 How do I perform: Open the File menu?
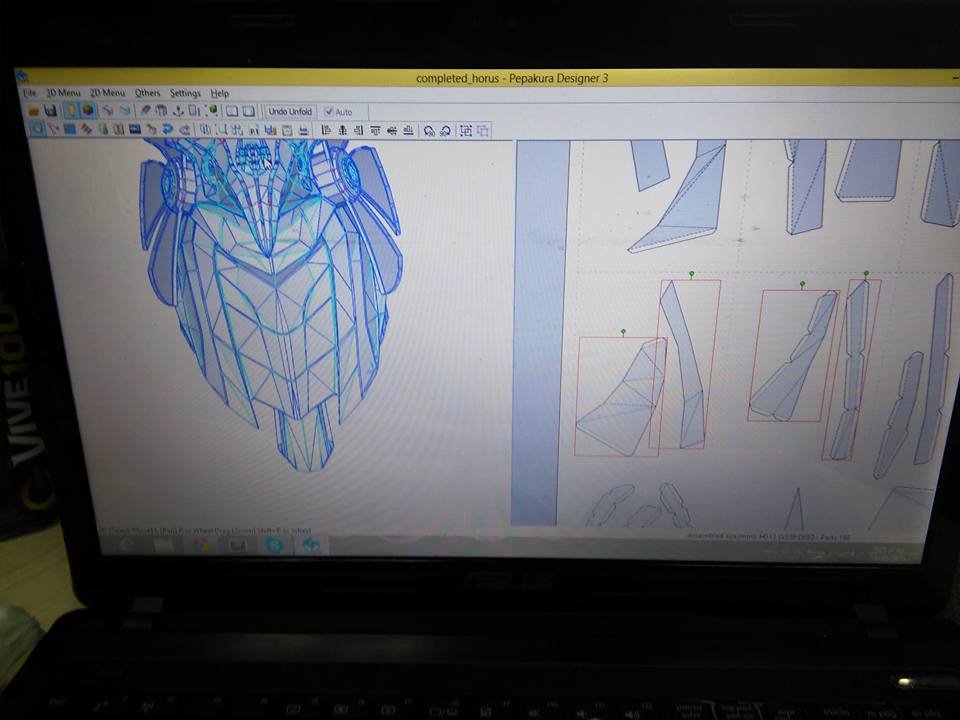29,93
